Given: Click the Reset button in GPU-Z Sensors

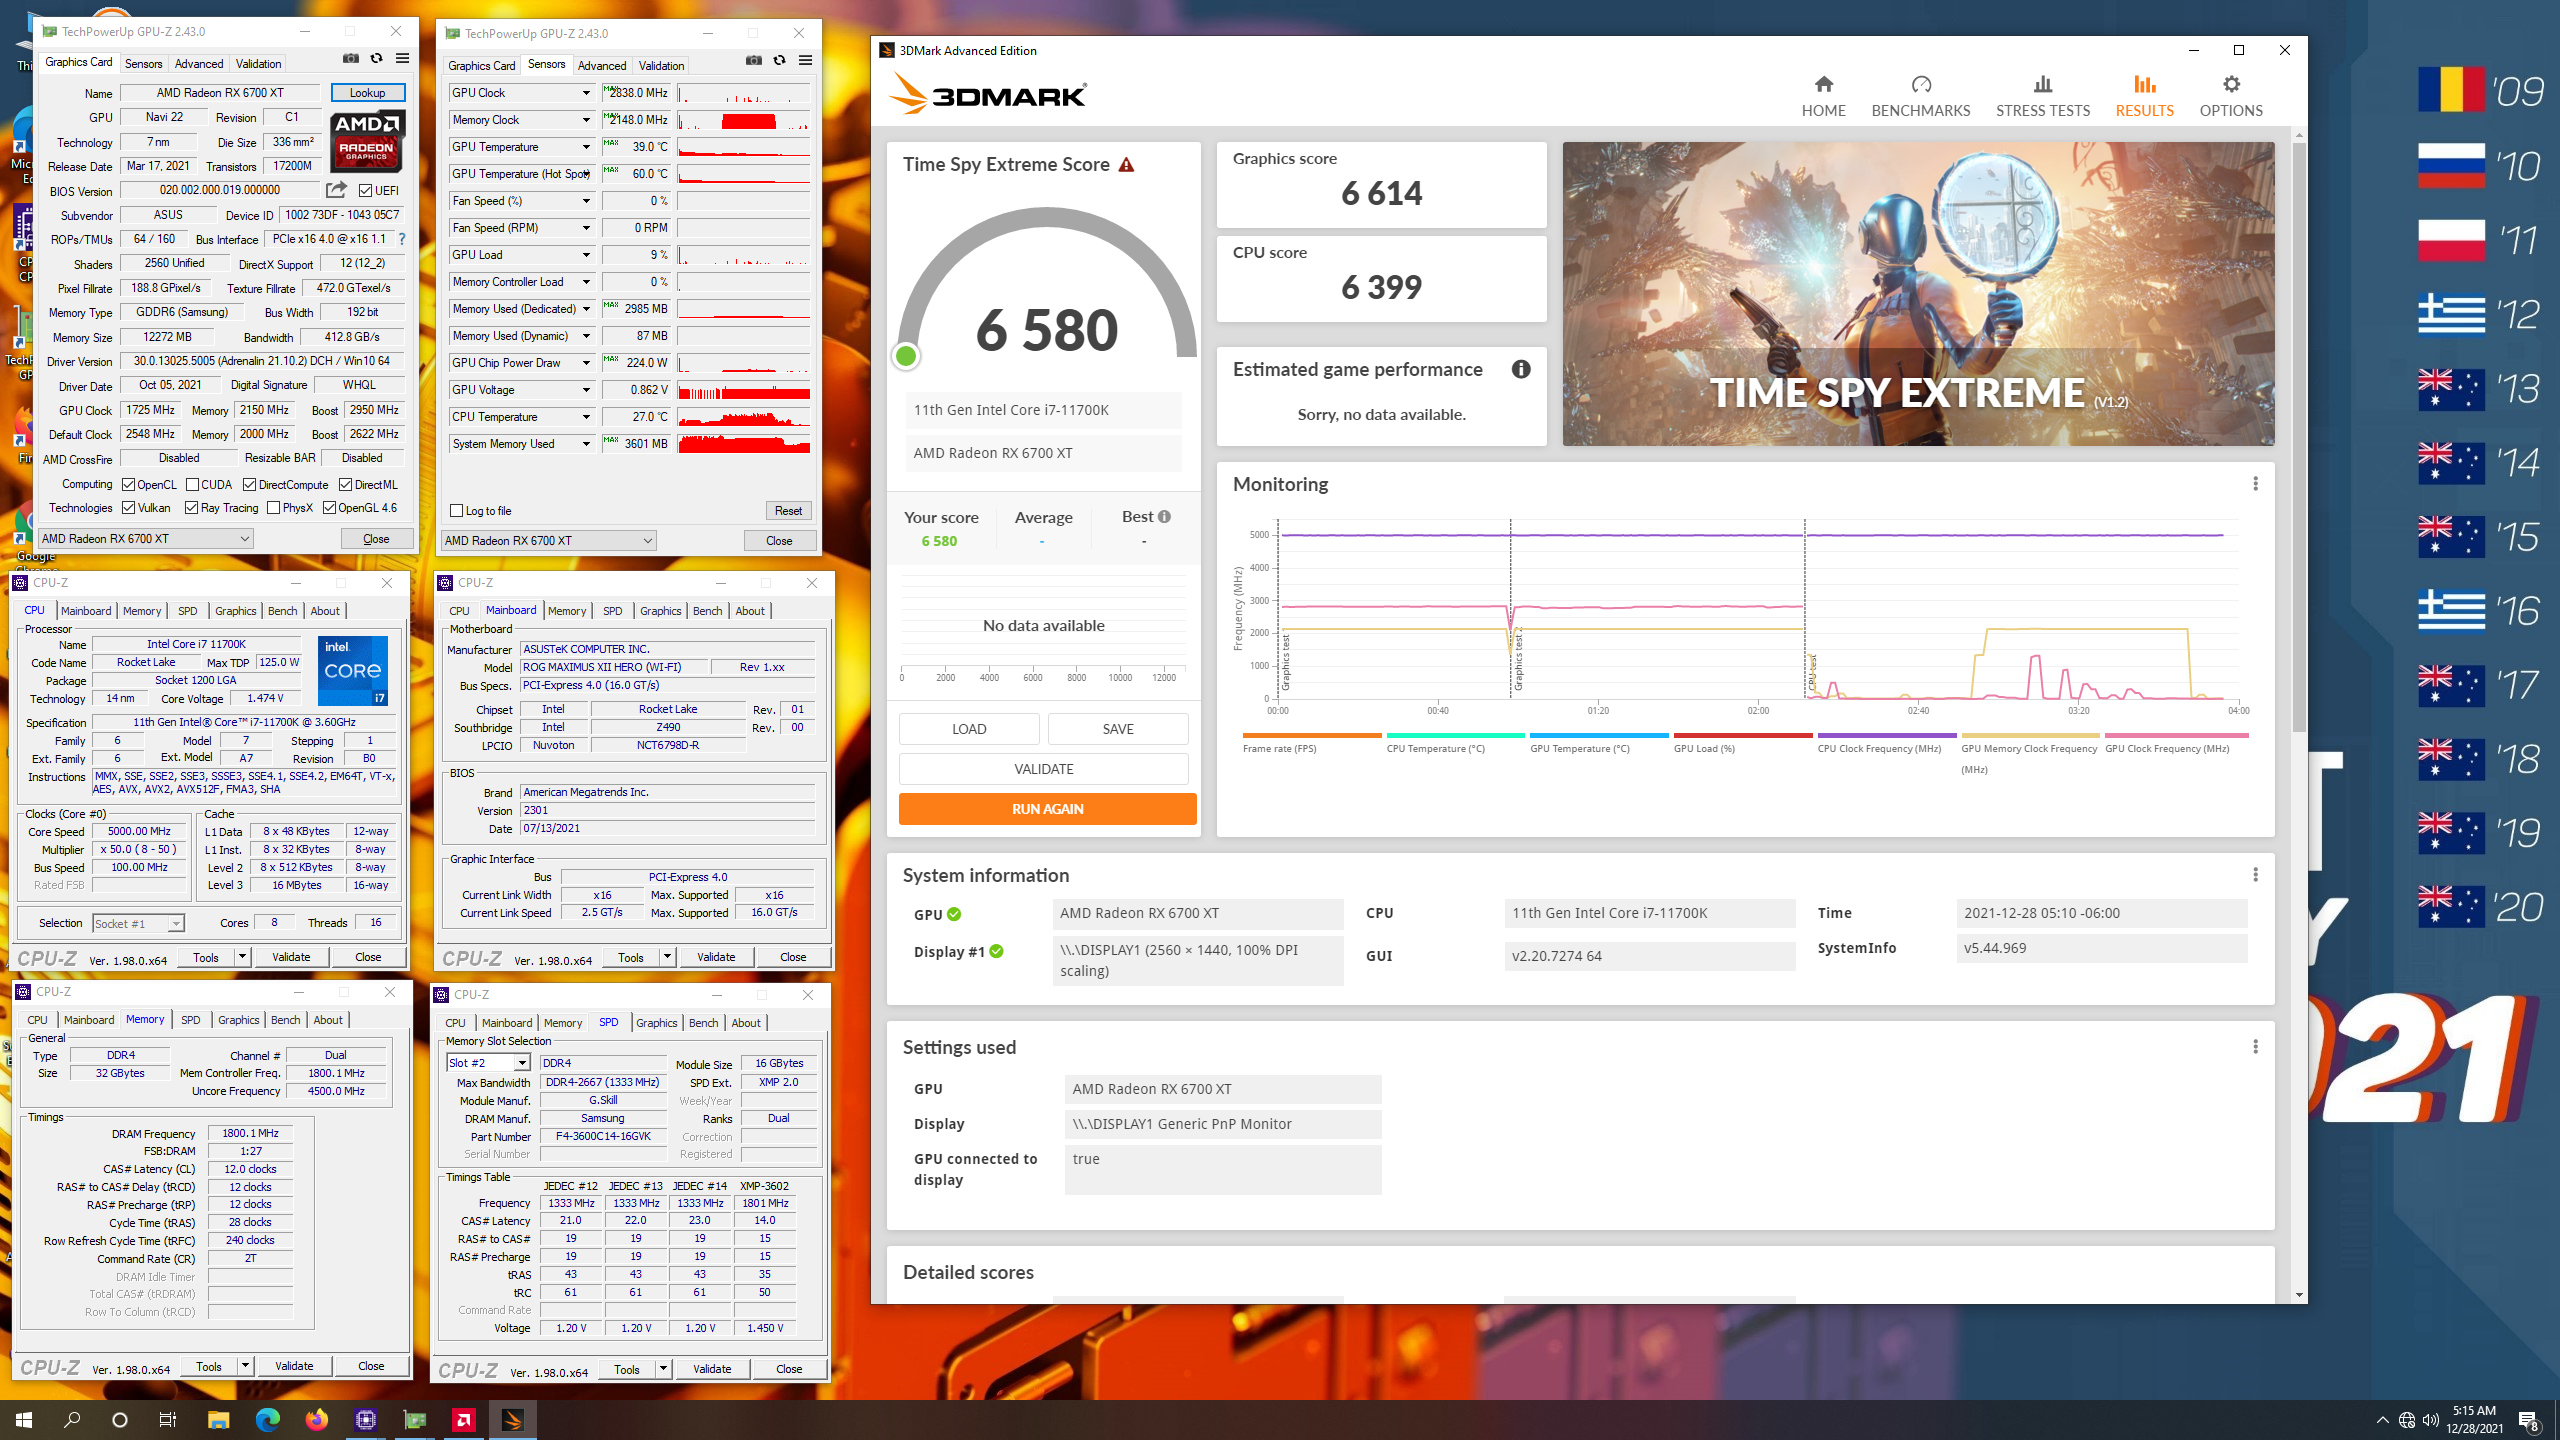Looking at the screenshot, I should (788, 511).
